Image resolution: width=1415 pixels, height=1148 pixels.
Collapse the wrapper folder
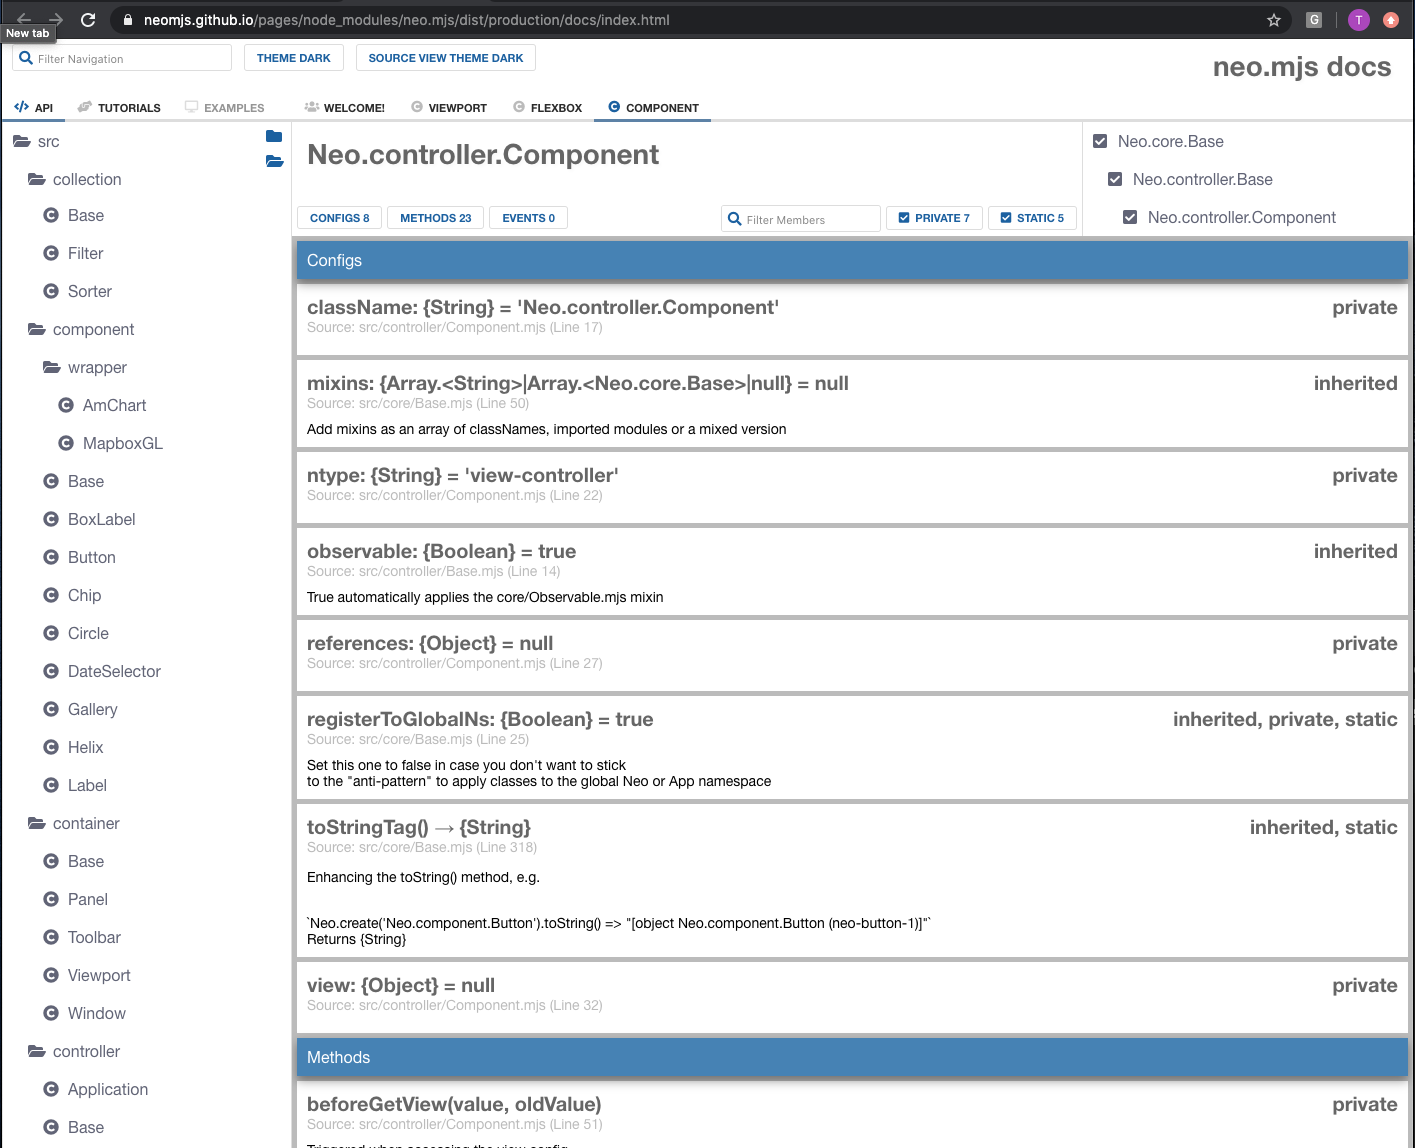pyautogui.click(x=52, y=367)
